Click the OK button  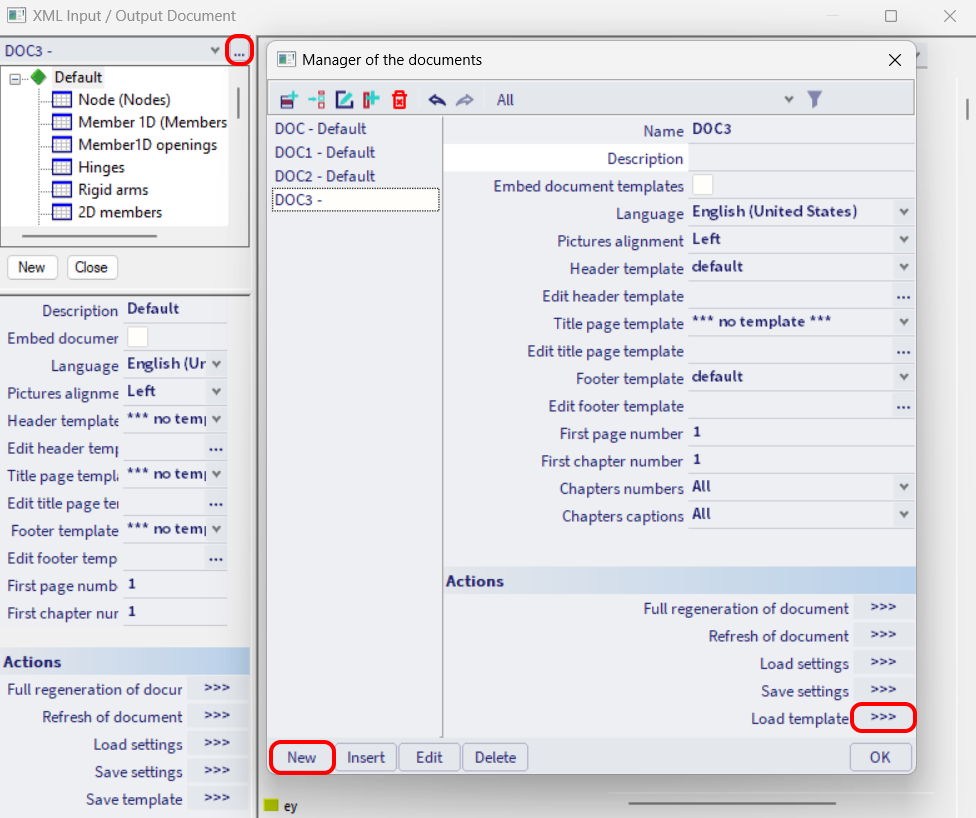(x=880, y=757)
